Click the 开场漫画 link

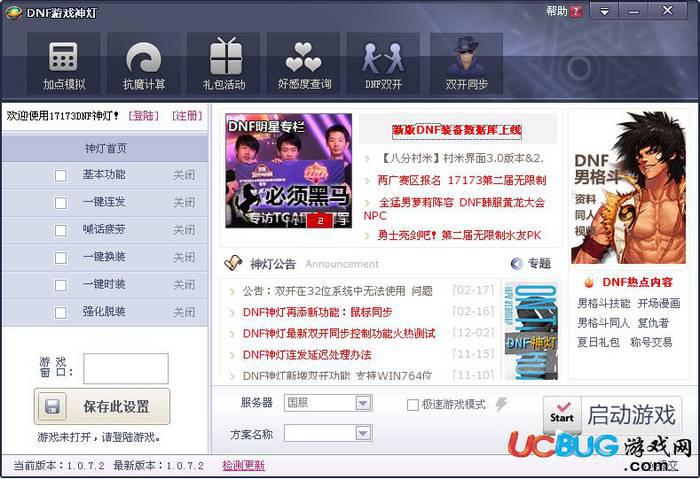658,304
